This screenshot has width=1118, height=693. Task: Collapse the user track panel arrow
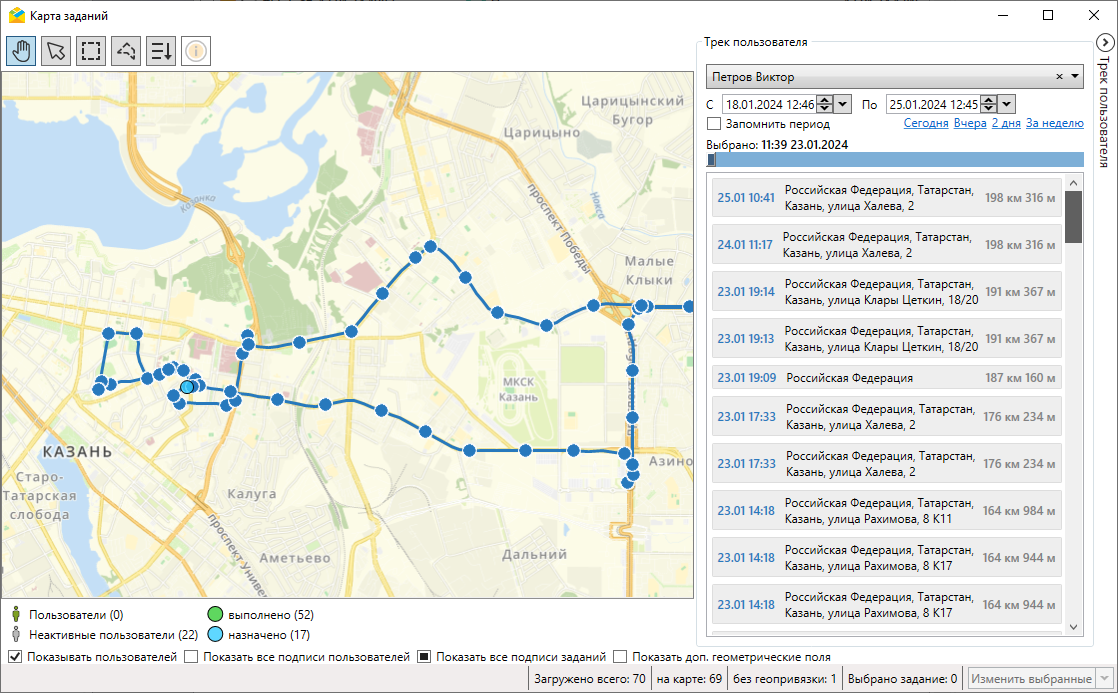(1104, 43)
